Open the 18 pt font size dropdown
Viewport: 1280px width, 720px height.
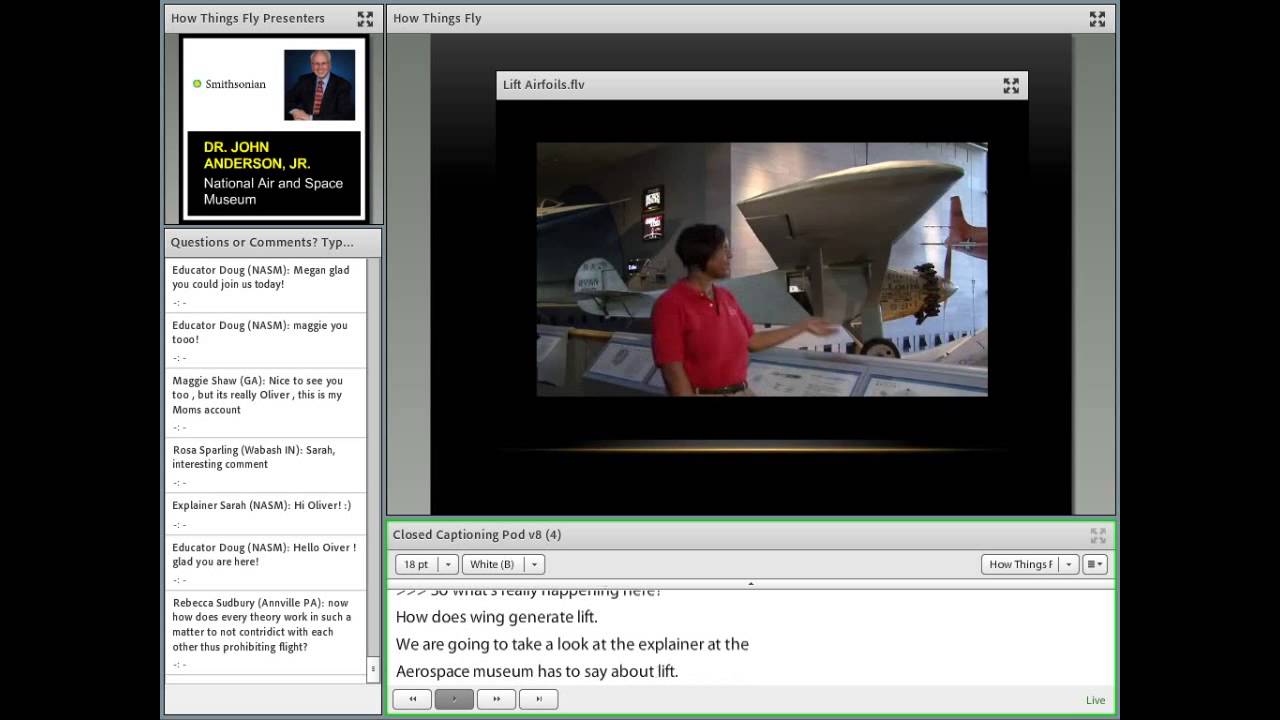426,564
